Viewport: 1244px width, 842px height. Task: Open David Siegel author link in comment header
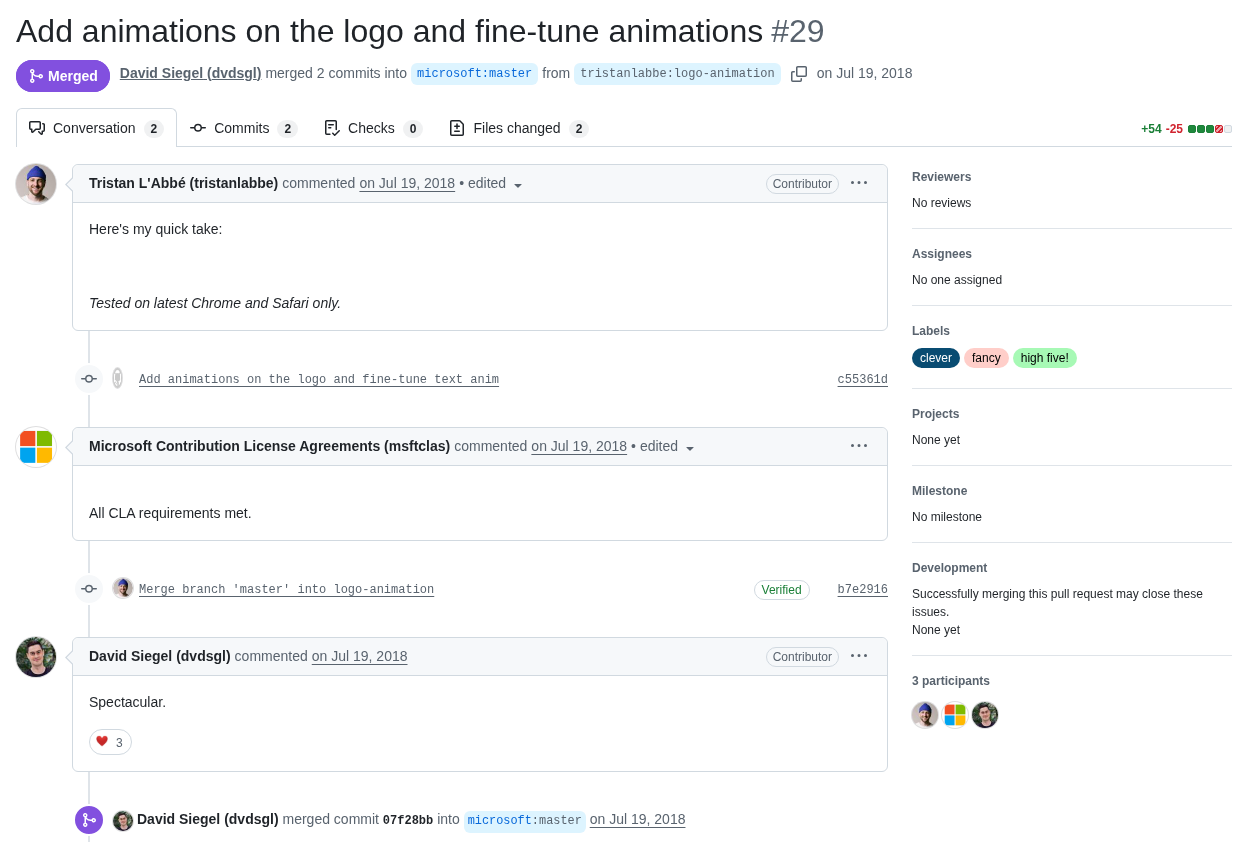[160, 656]
